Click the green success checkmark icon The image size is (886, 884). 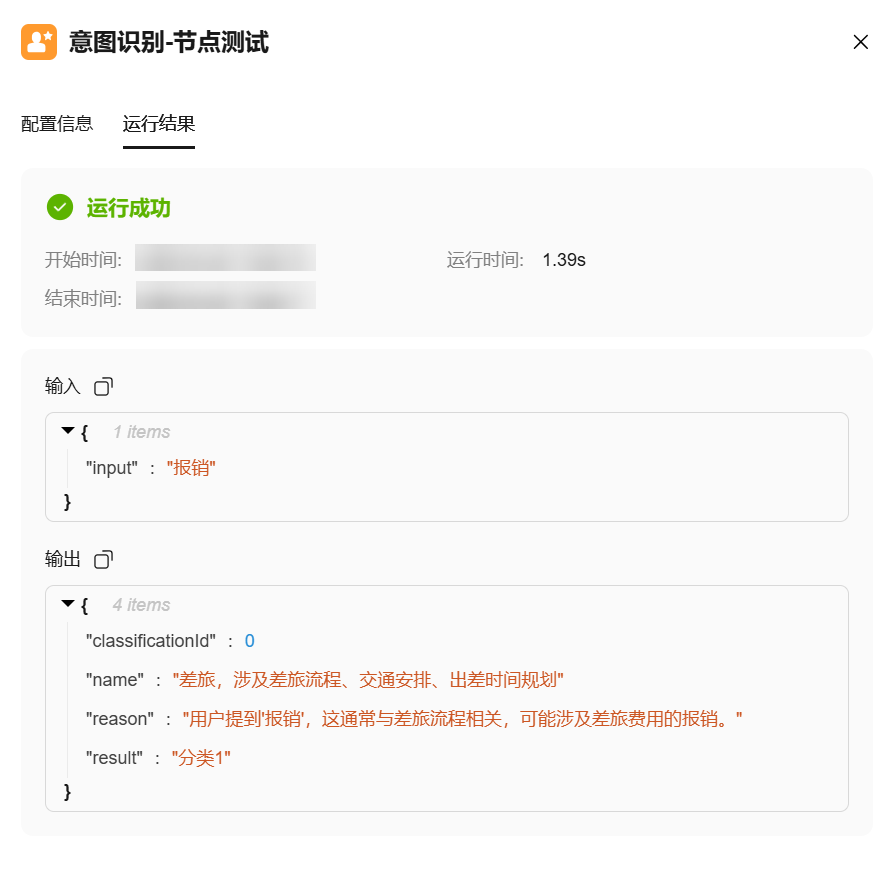(x=60, y=208)
